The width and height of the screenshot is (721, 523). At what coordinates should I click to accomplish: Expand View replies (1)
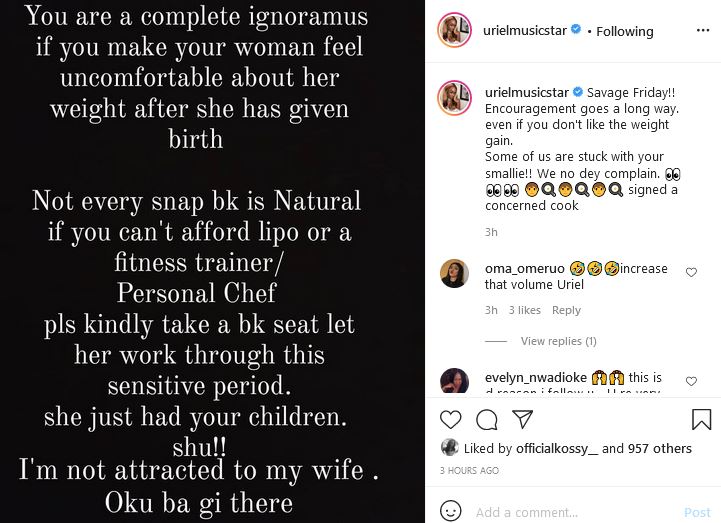[x=558, y=341]
